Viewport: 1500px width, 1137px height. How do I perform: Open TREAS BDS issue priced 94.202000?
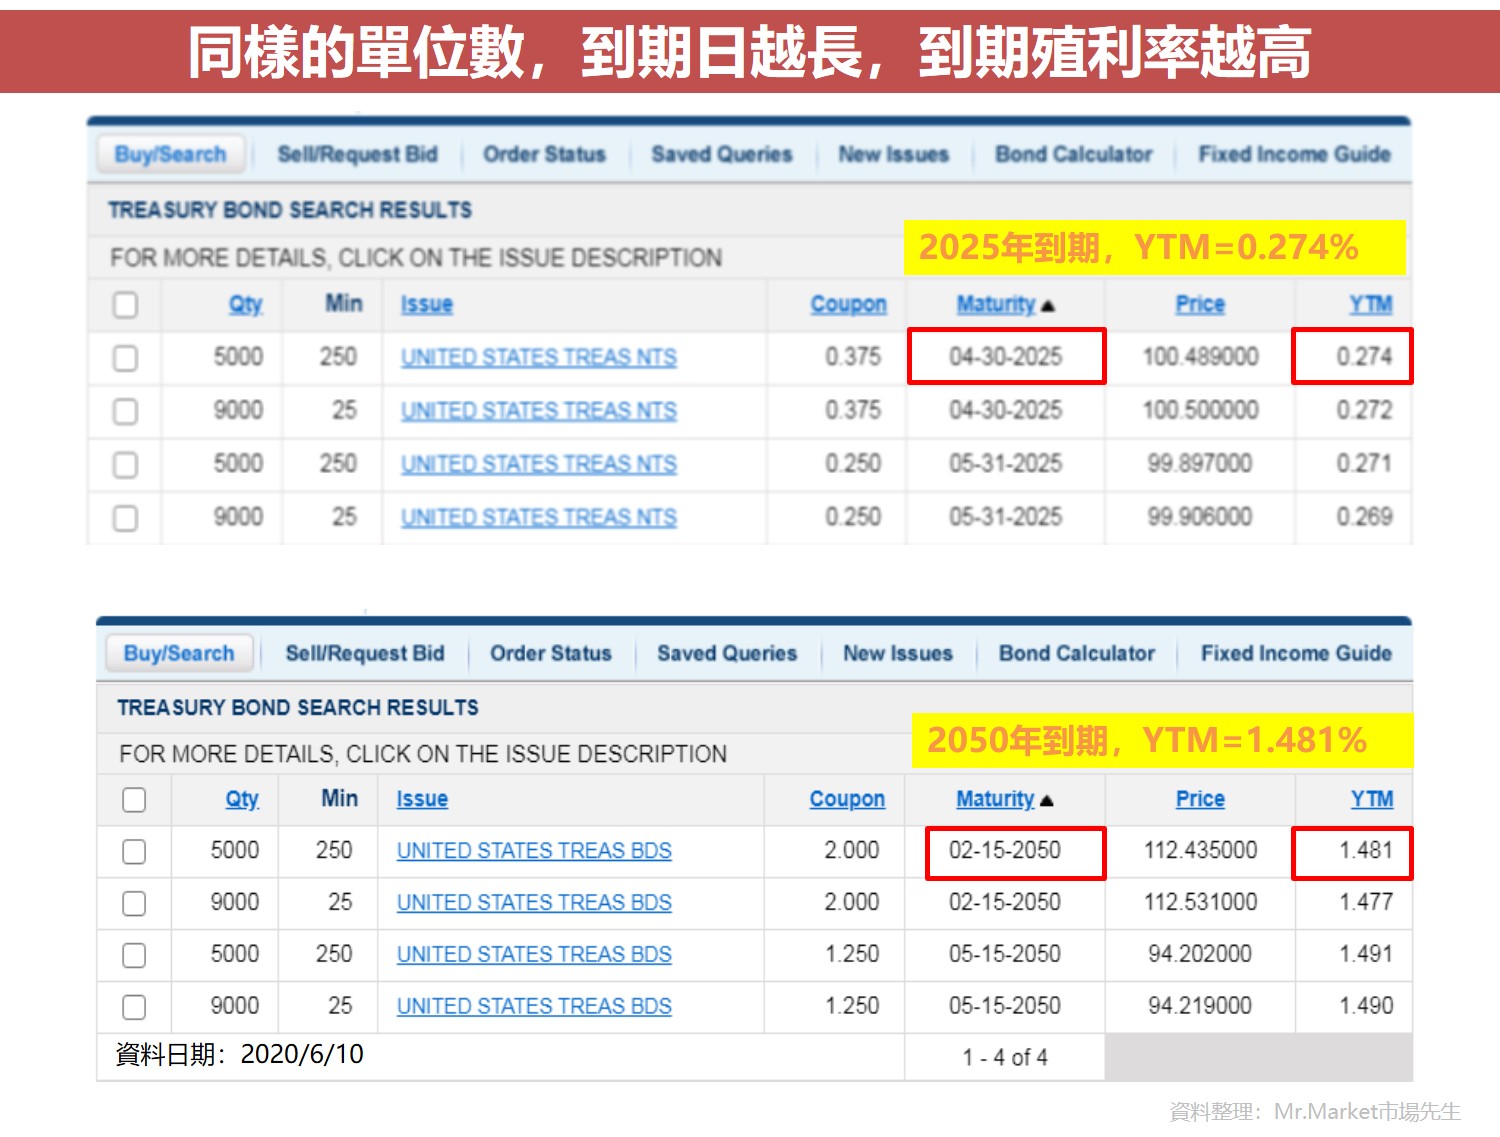click(x=534, y=955)
